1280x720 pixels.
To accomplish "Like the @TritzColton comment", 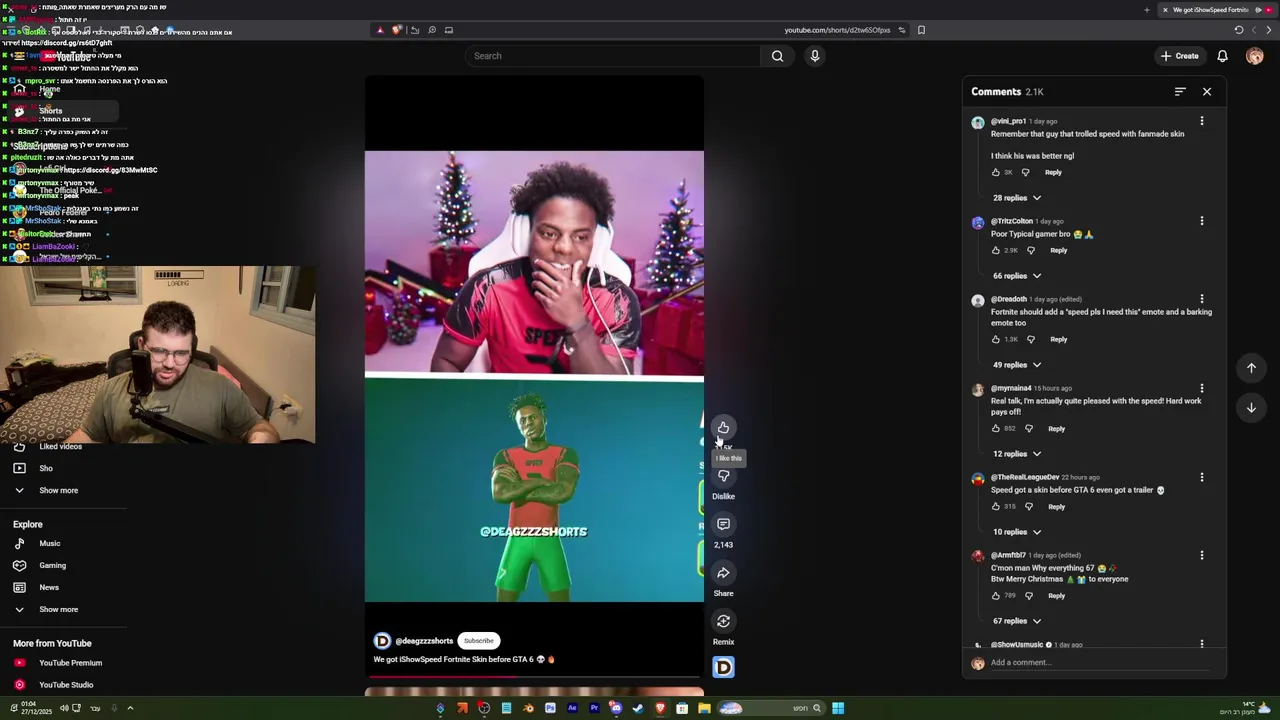I will [x=996, y=250].
